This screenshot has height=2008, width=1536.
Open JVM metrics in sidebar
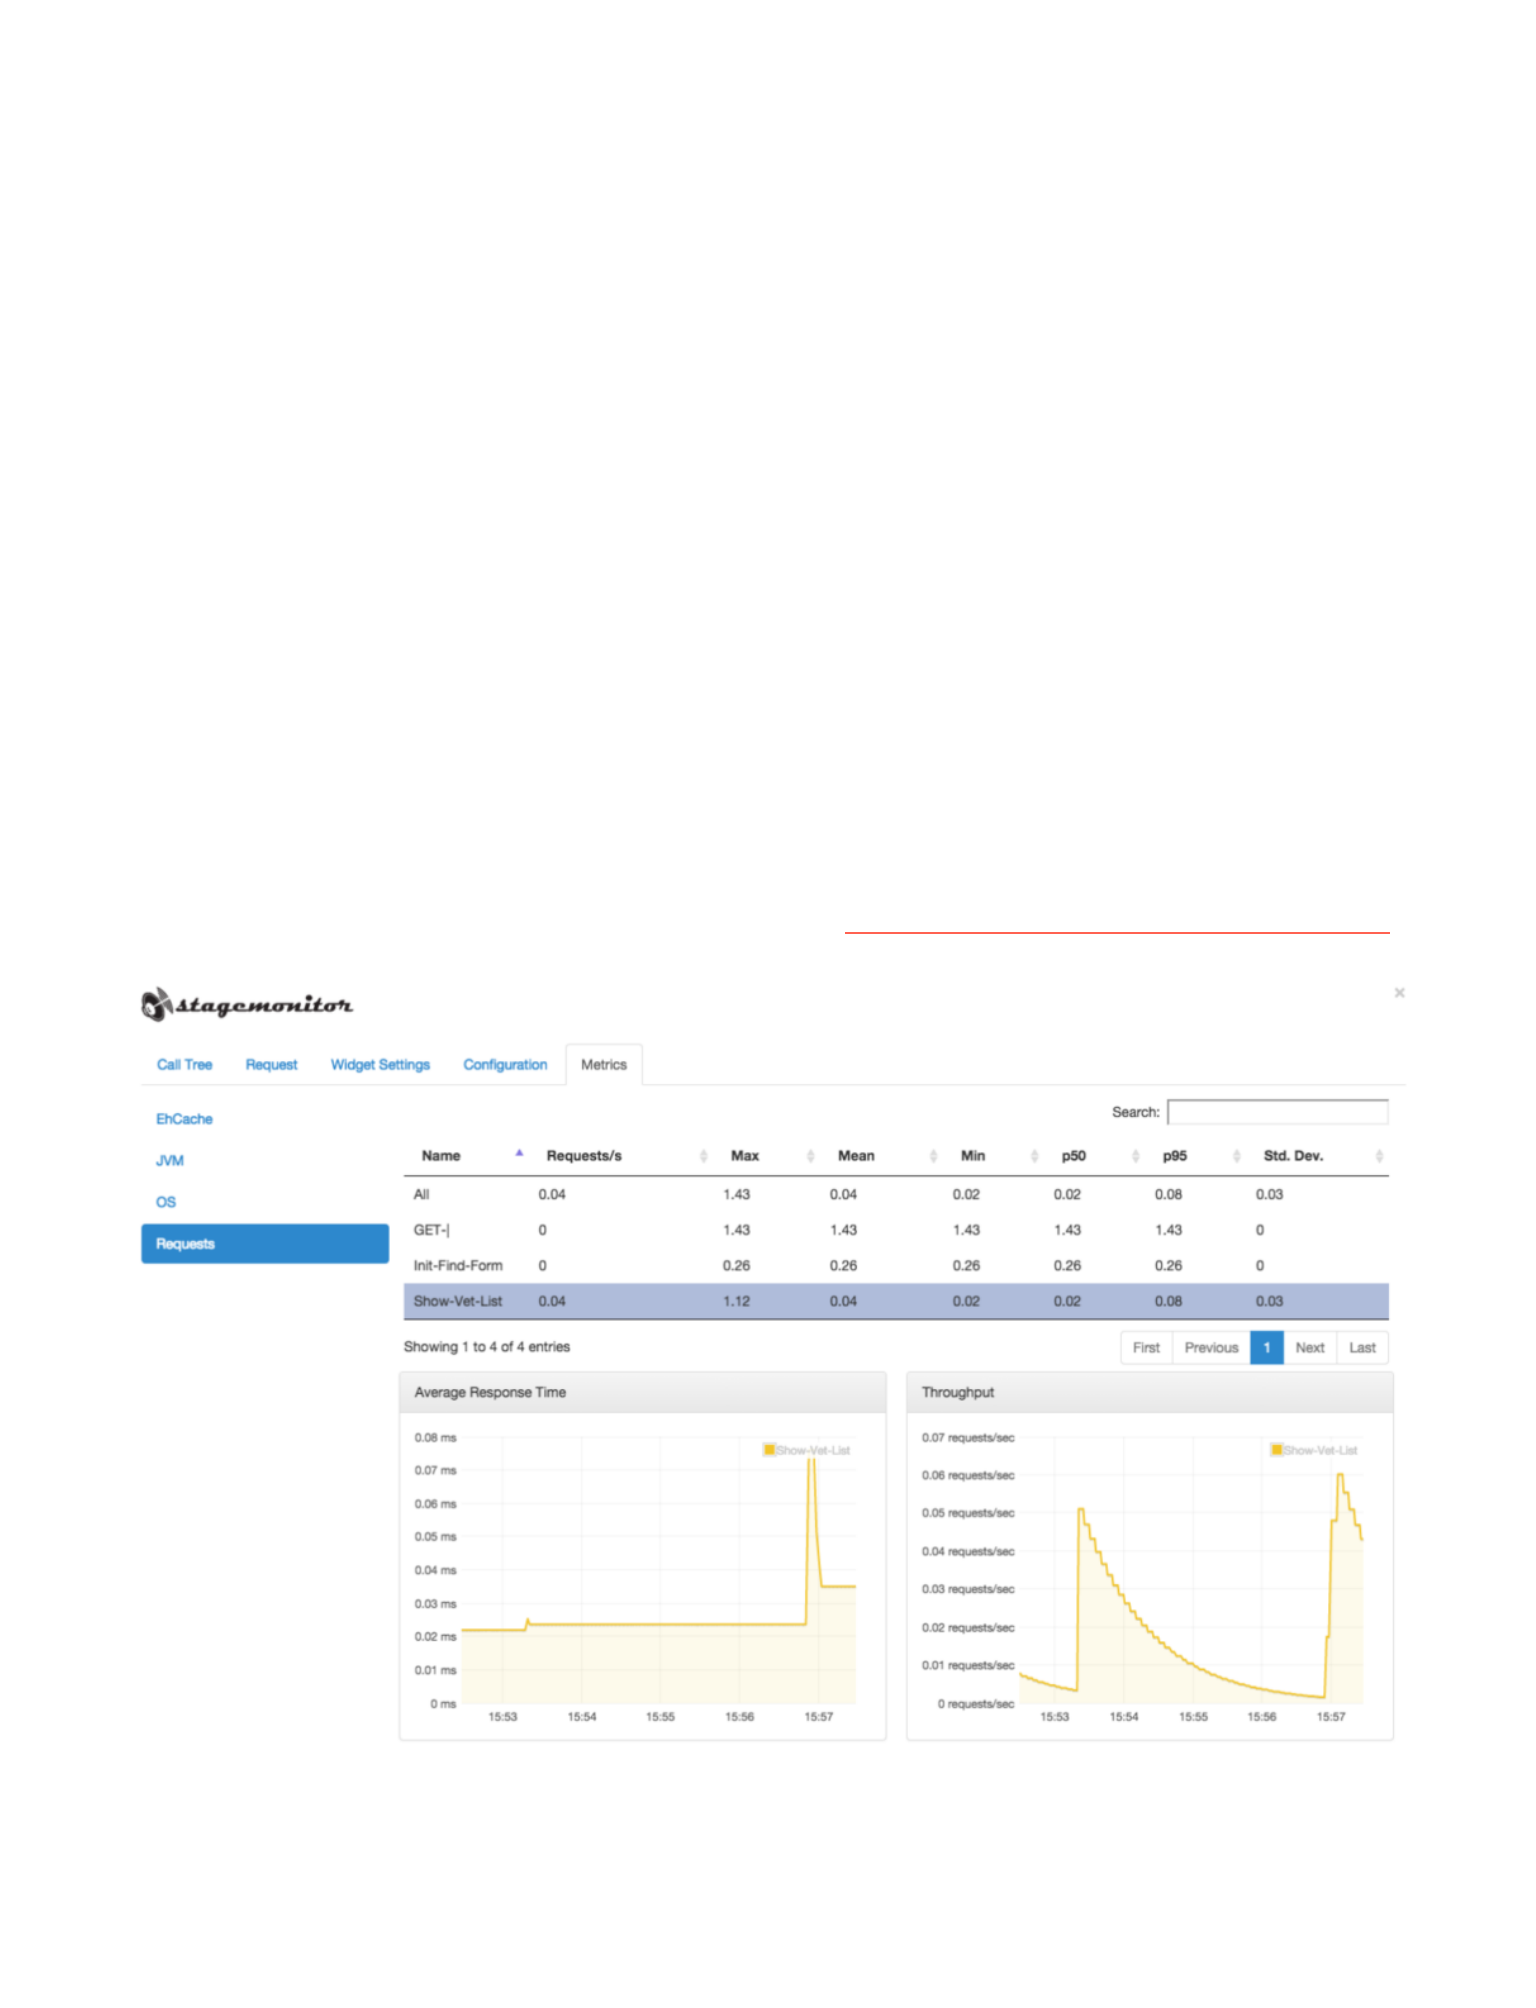tap(170, 1160)
